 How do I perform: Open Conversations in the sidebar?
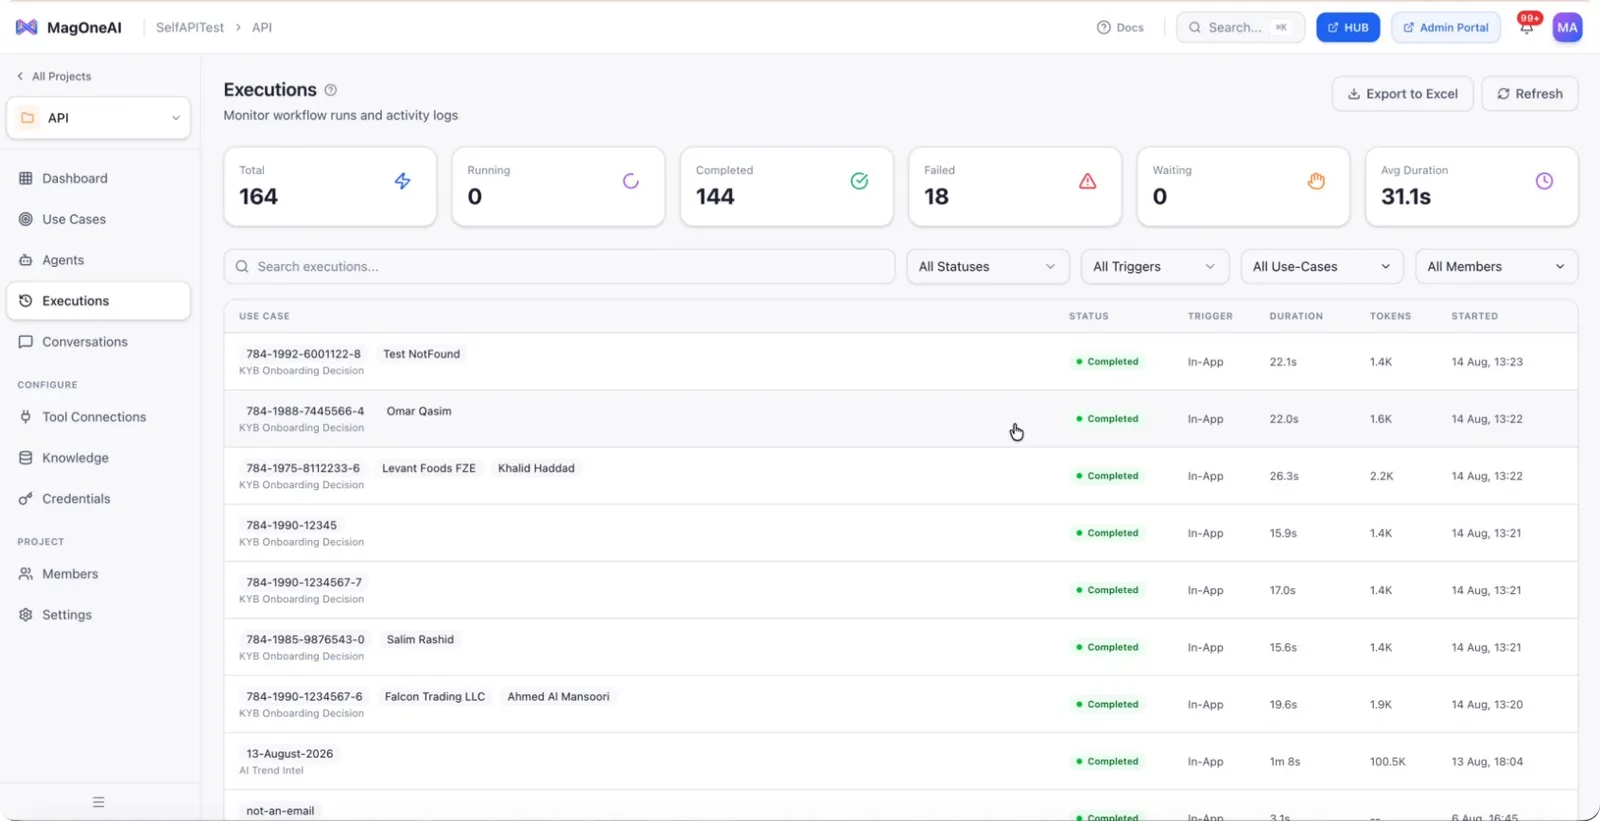(98, 342)
